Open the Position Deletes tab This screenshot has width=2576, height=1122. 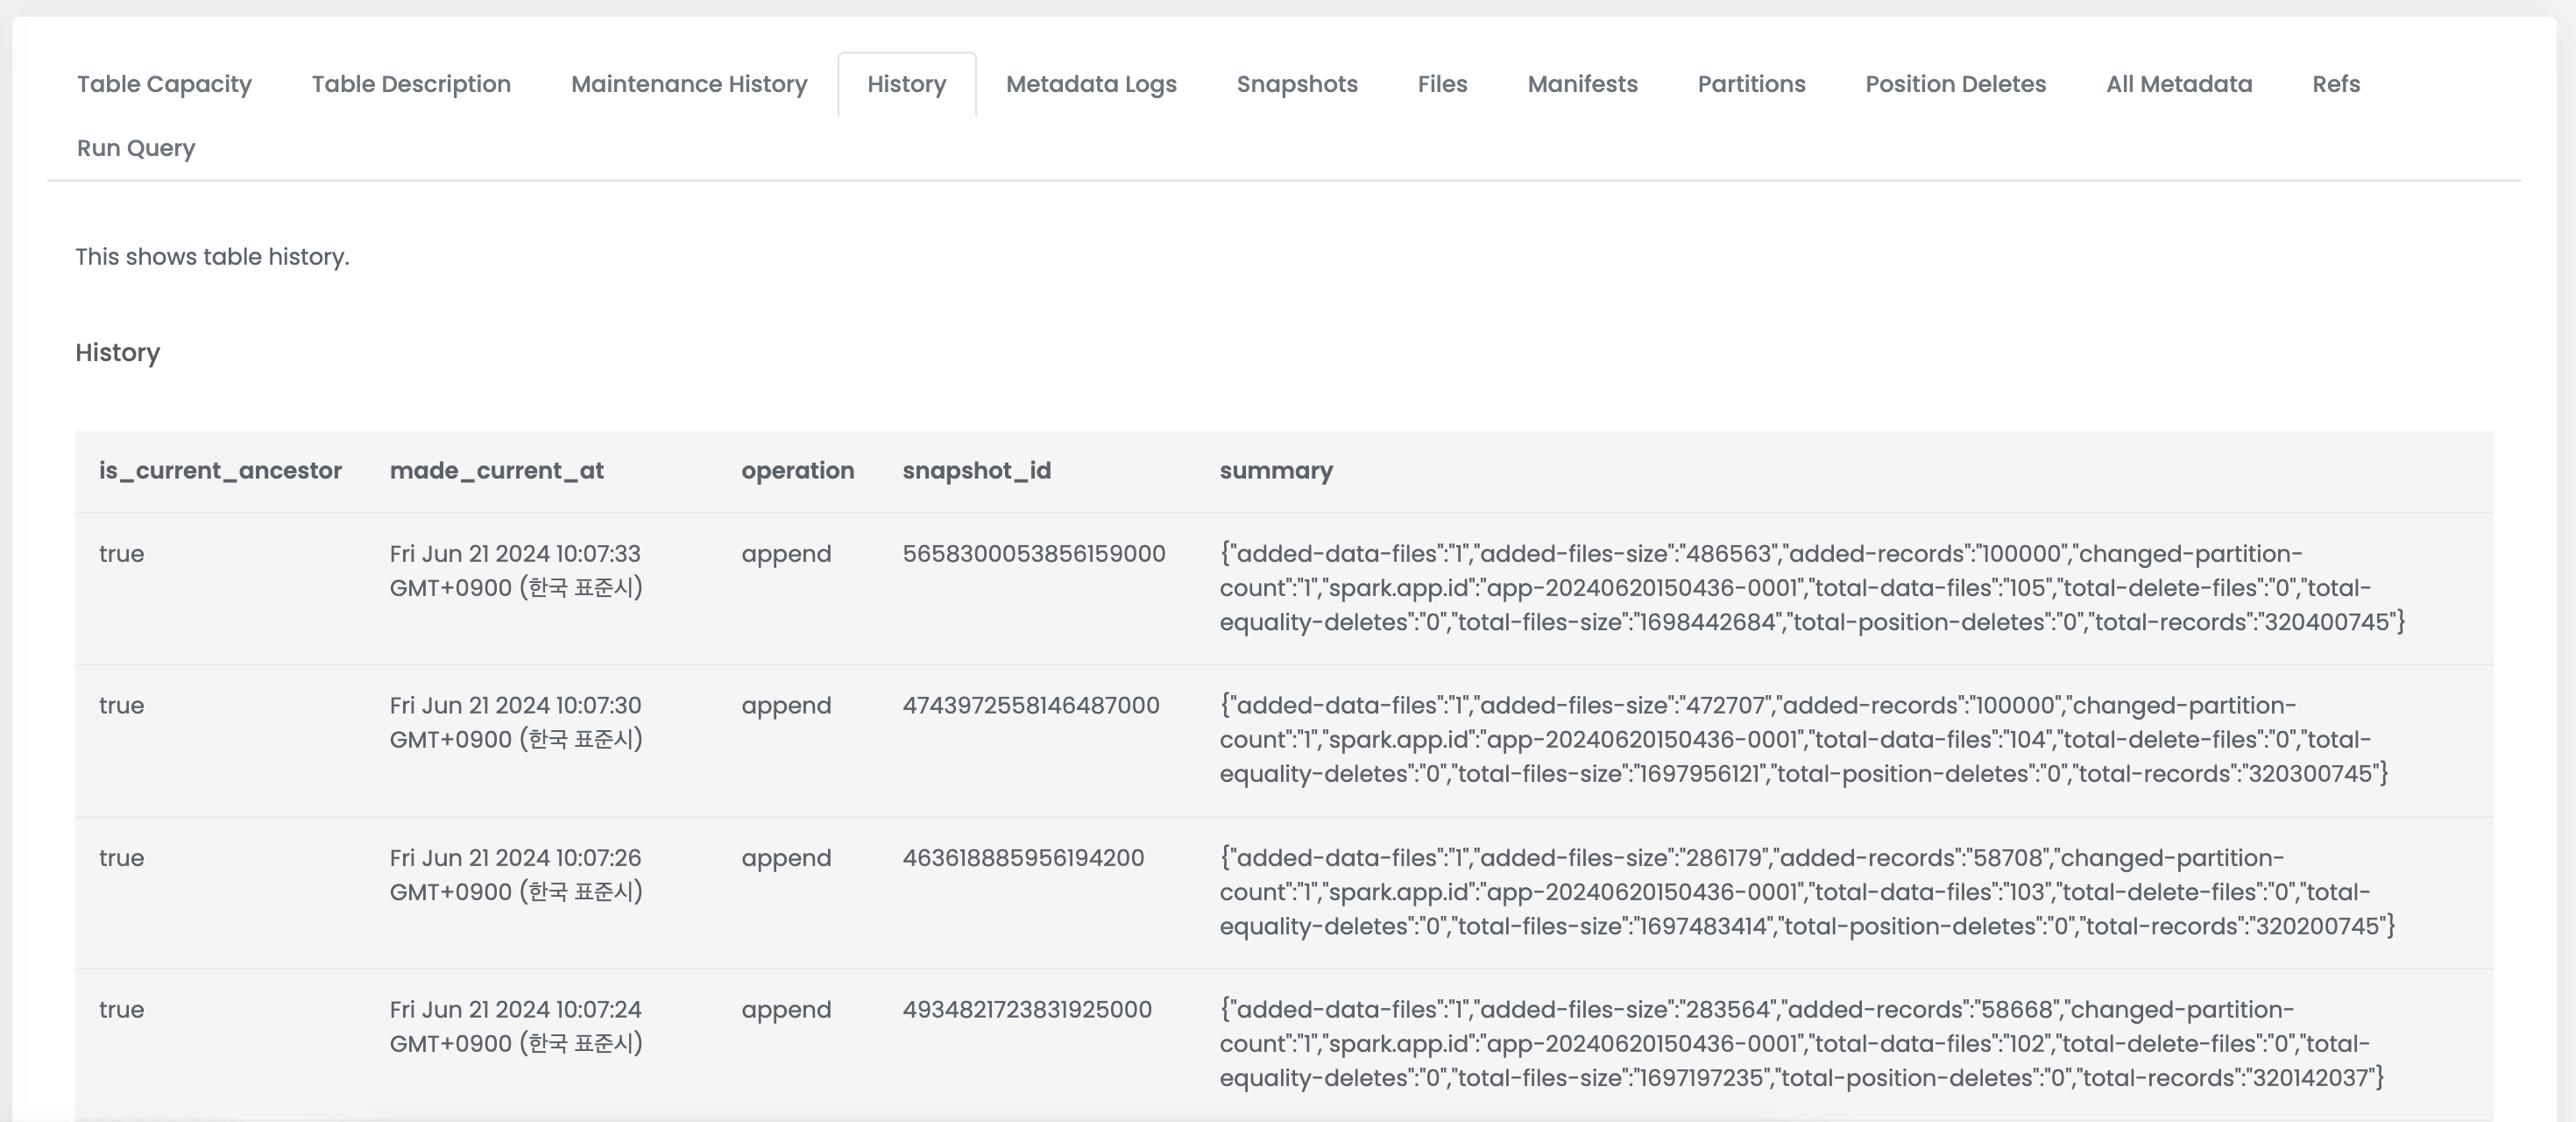click(1955, 84)
